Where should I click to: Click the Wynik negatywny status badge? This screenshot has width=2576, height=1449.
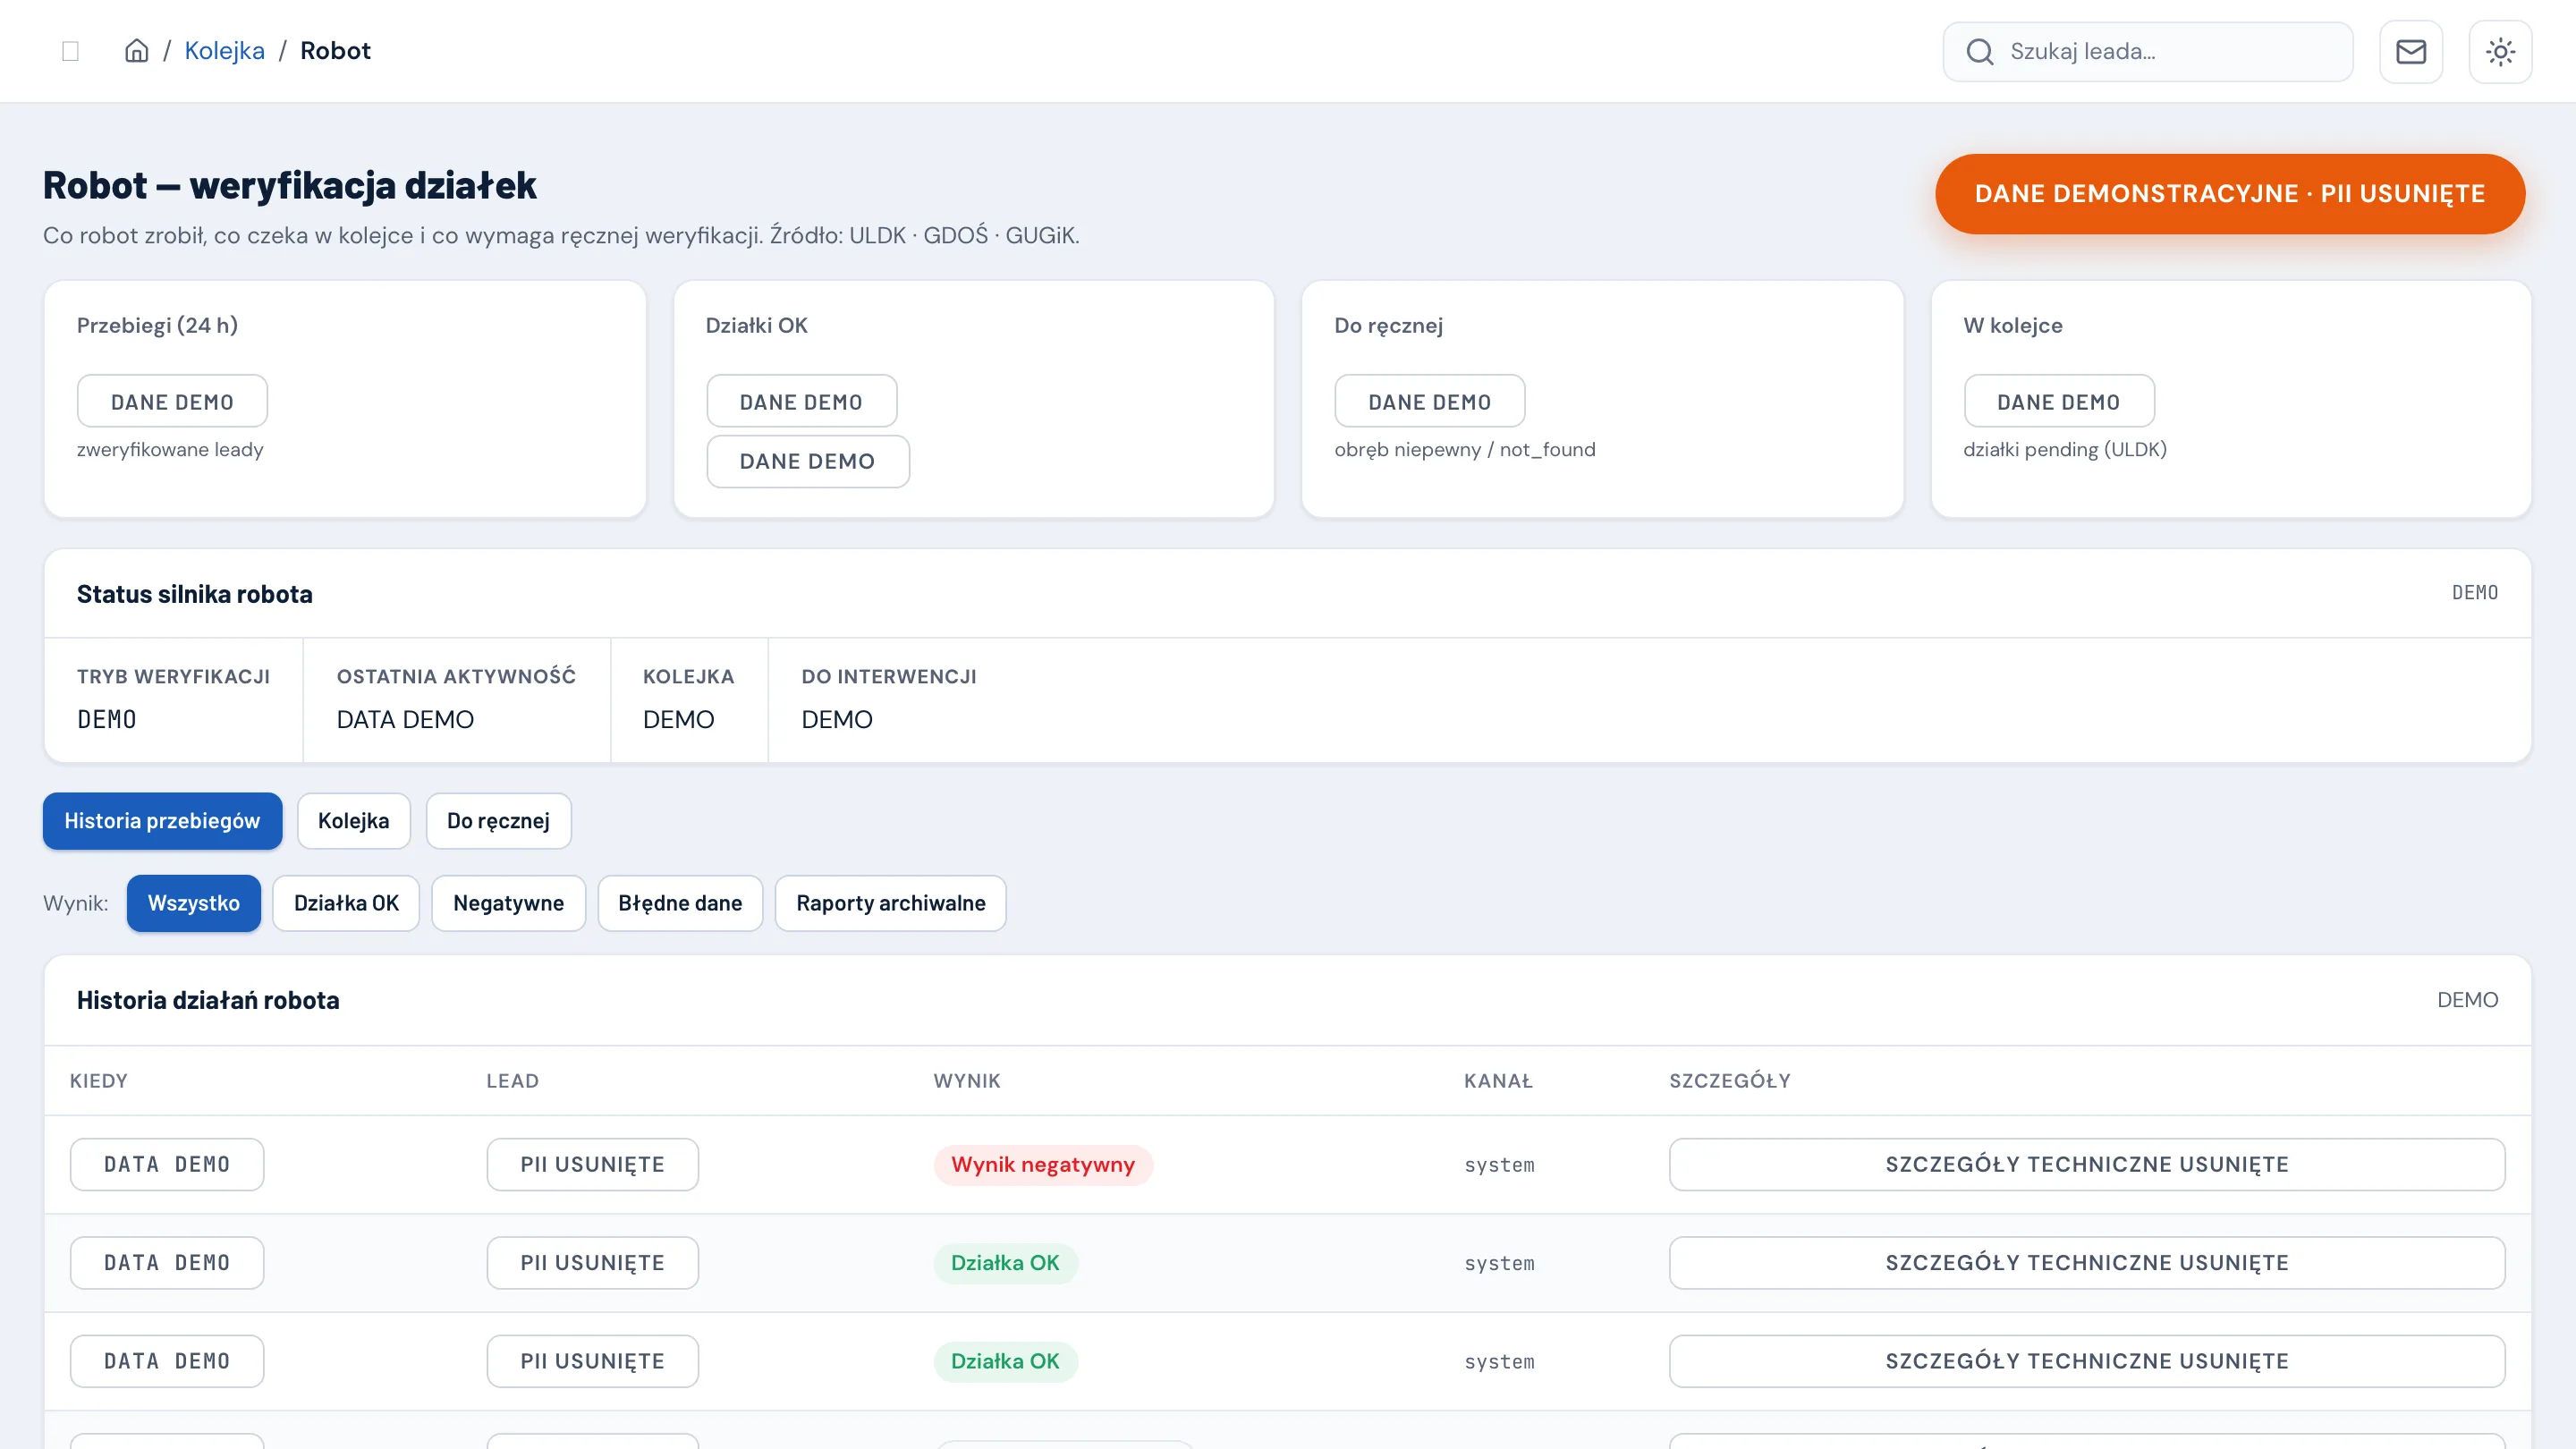pyautogui.click(x=1043, y=1165)
